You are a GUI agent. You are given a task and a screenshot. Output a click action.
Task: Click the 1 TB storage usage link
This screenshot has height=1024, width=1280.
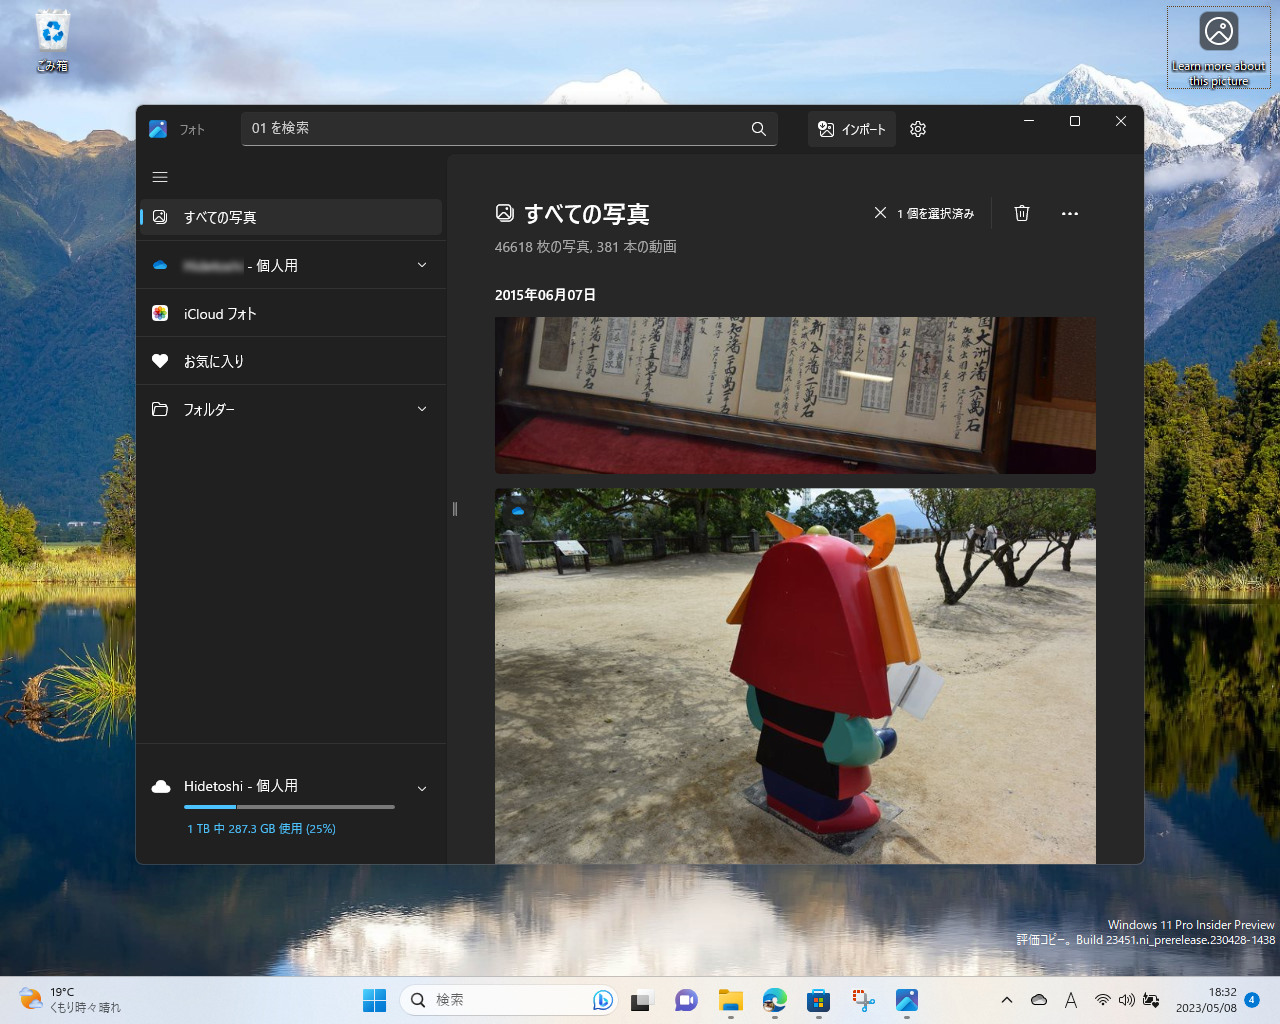point(261,828)
